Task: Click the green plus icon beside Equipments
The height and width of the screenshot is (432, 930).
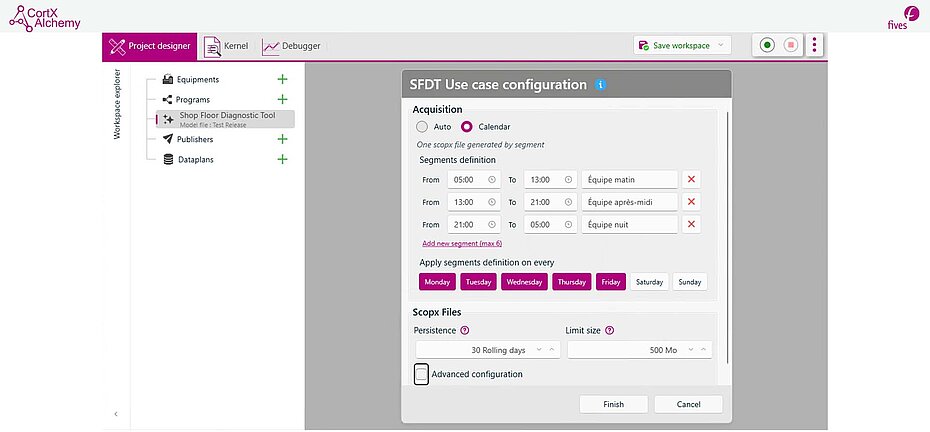Action: [x=282, y=79]
